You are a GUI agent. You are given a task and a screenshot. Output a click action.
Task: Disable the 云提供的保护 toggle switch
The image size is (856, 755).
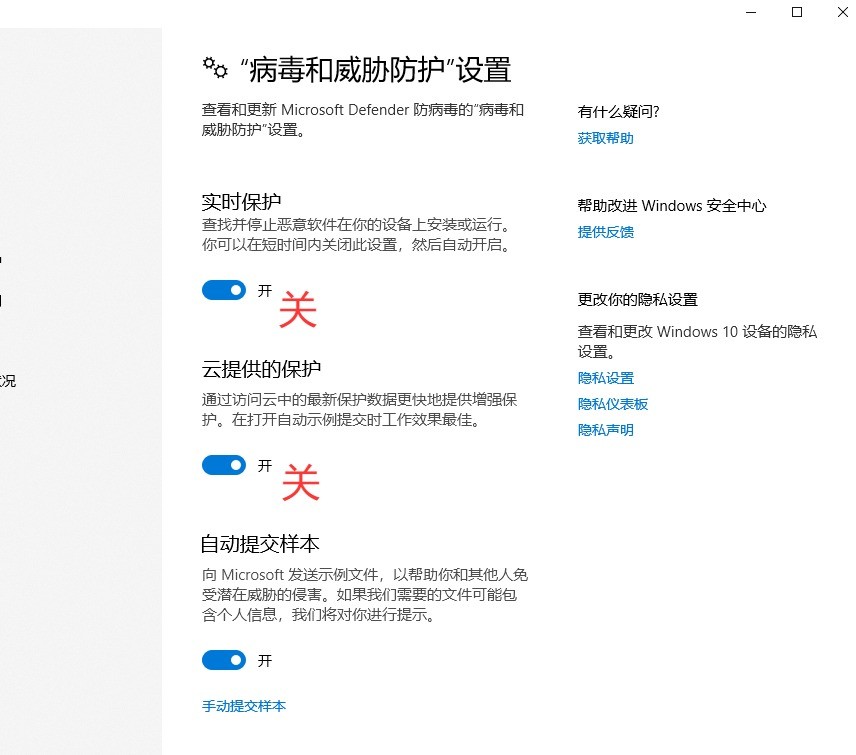point(224,465)
